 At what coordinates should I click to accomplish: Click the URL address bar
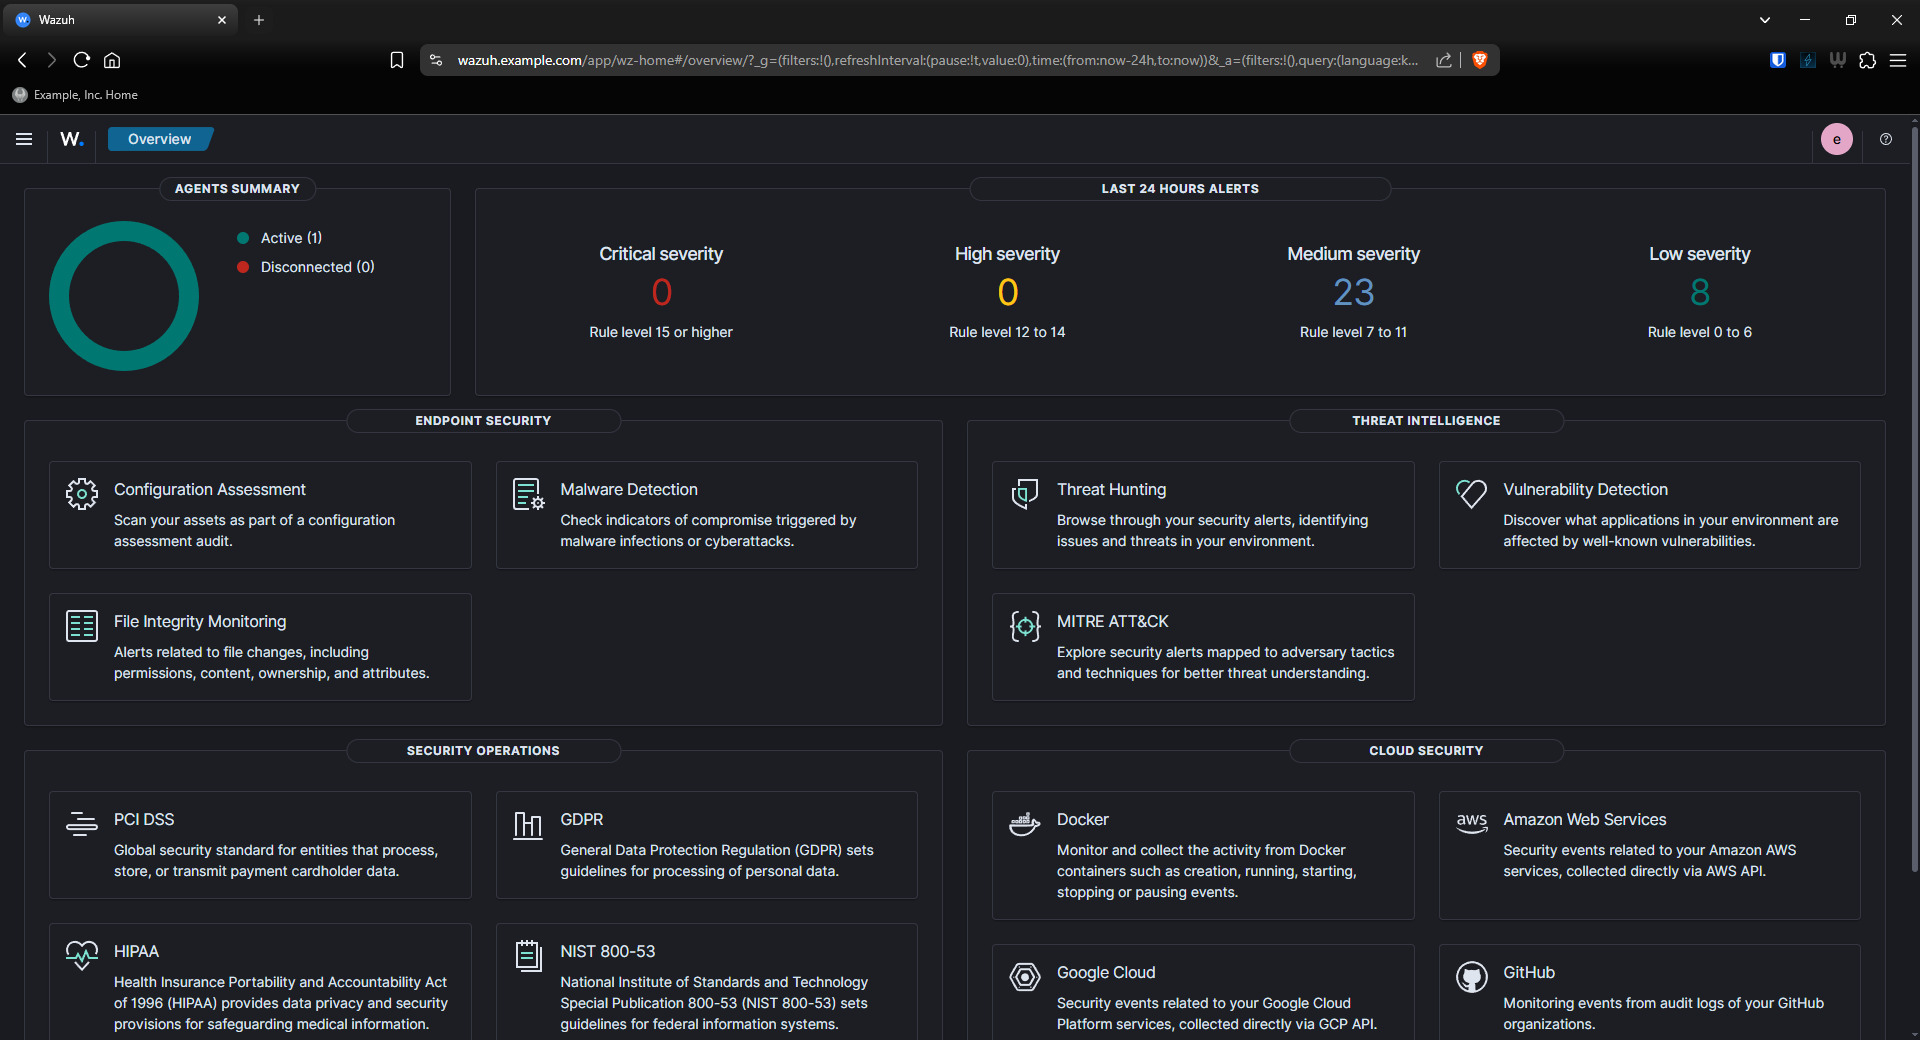(936, 60)
